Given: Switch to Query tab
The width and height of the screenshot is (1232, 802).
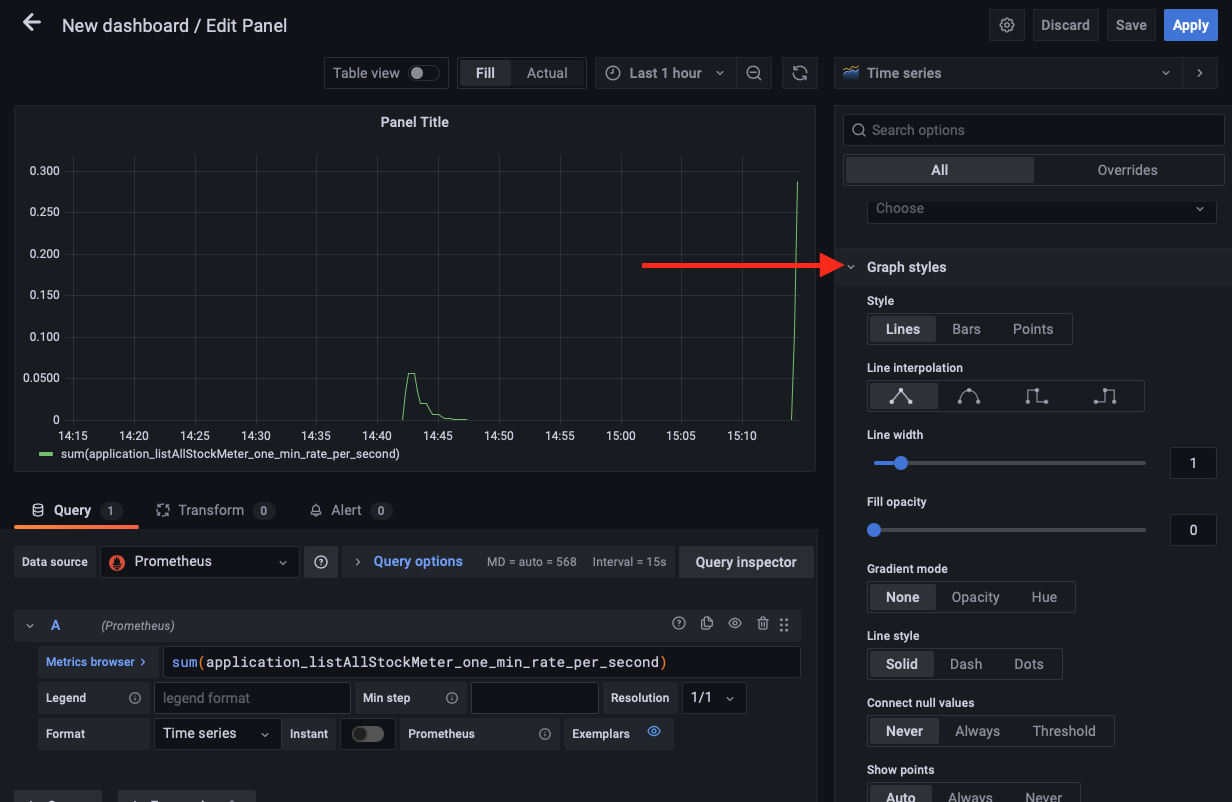Looking at the screenshot, I should (76, 510).
